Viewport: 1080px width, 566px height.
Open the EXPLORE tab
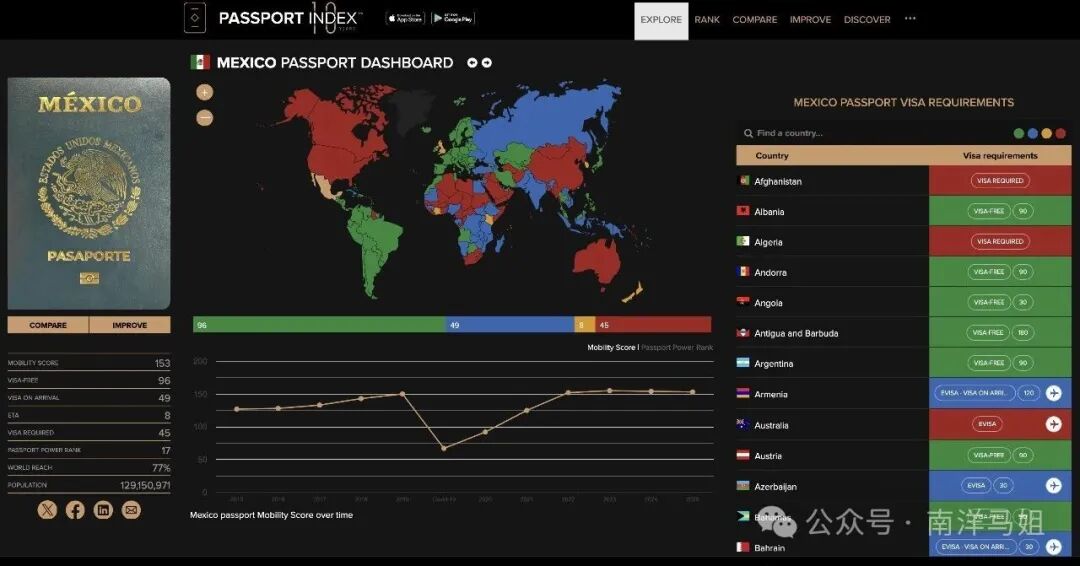[661, 20]
